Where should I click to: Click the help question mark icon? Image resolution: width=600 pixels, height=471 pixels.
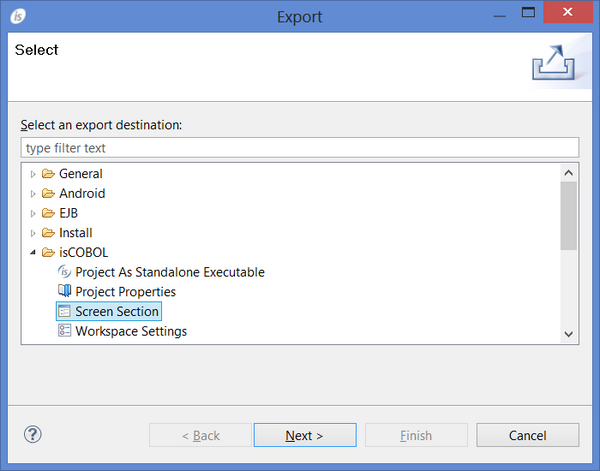tap(33, 435)
